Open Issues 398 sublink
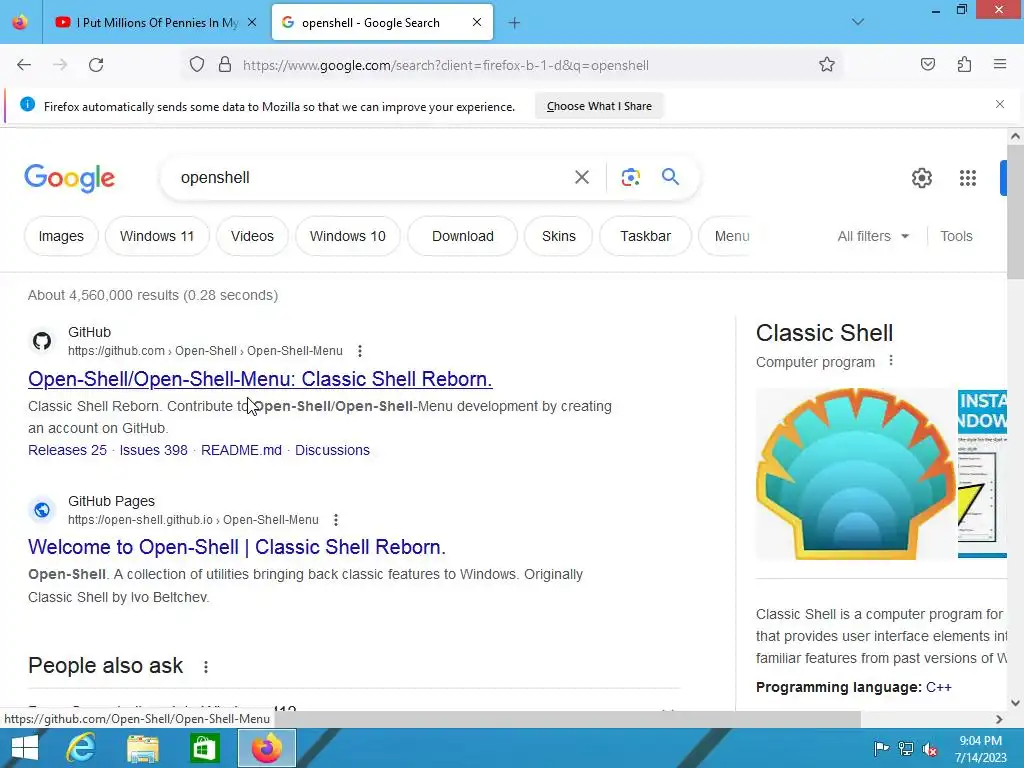Viewport: 1024px width, 768px height. [x=153, y=450]
